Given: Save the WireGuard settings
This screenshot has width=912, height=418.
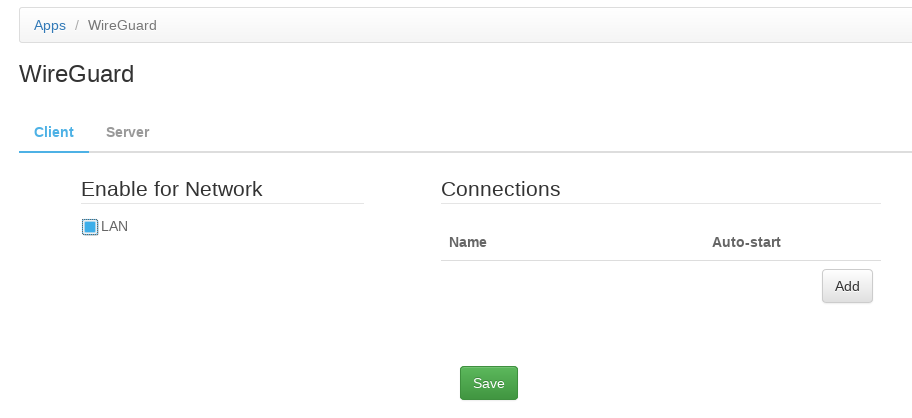Looking at the screenshot, I should [488, 383].
